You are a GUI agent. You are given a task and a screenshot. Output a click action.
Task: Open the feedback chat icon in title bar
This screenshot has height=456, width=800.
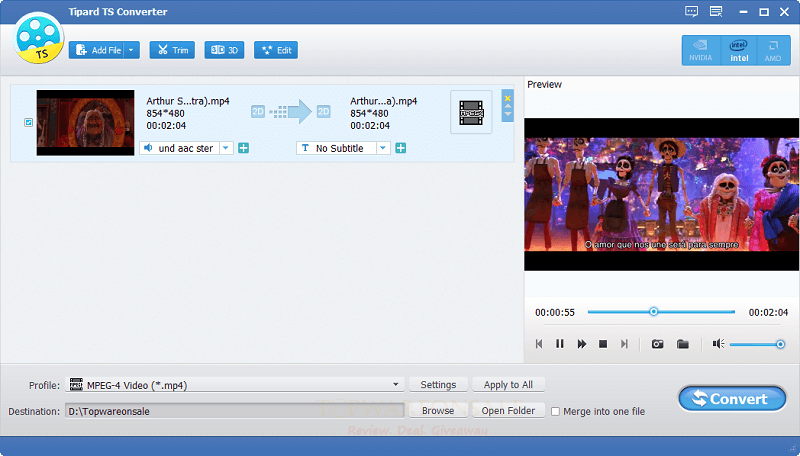[691, 12]
